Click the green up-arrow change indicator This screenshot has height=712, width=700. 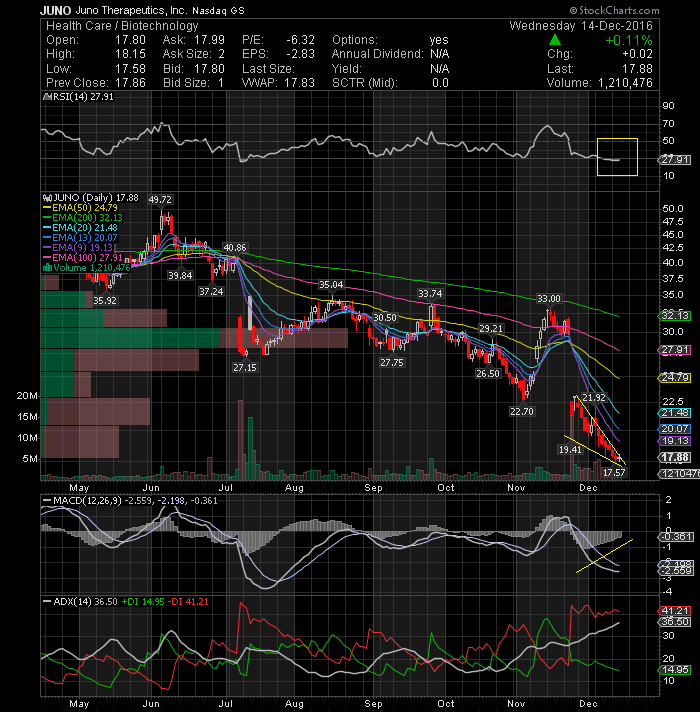[x=555, y=40]
